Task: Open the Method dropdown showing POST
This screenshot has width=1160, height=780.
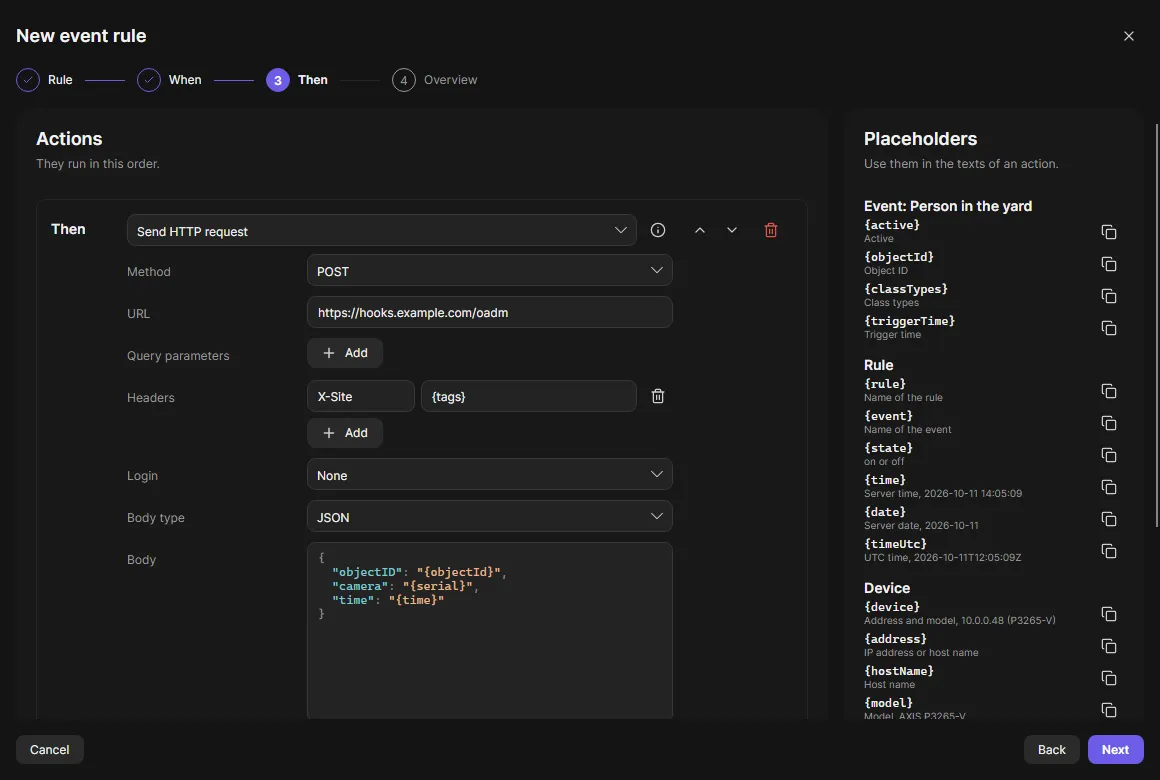Action: (x=490, y=270)
